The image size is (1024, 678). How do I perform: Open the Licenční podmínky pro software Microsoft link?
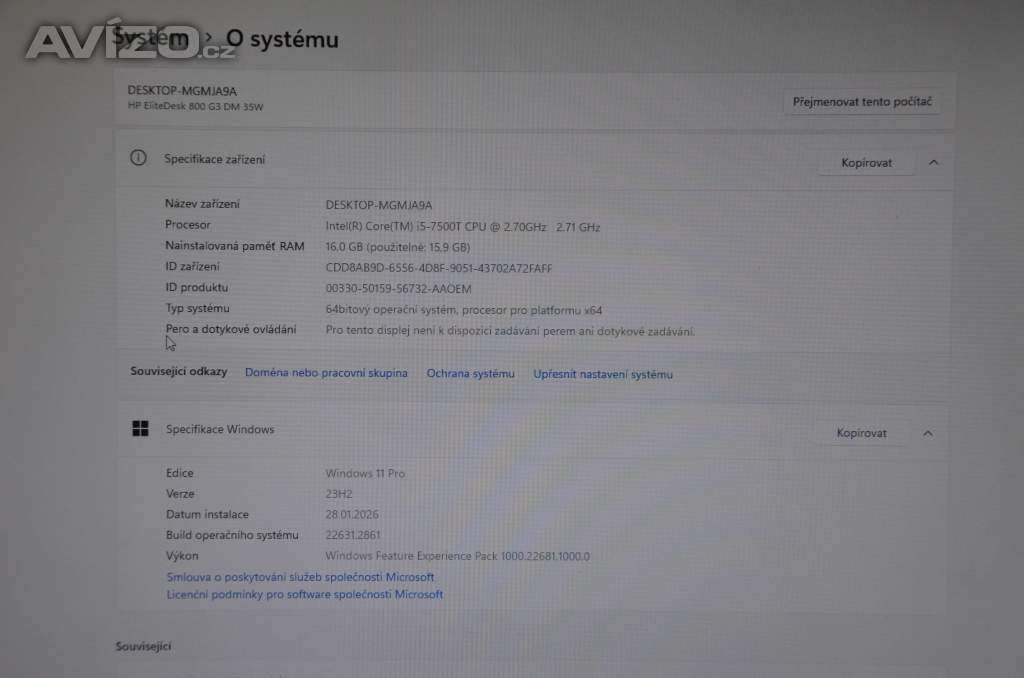click(x=304, y=594)
